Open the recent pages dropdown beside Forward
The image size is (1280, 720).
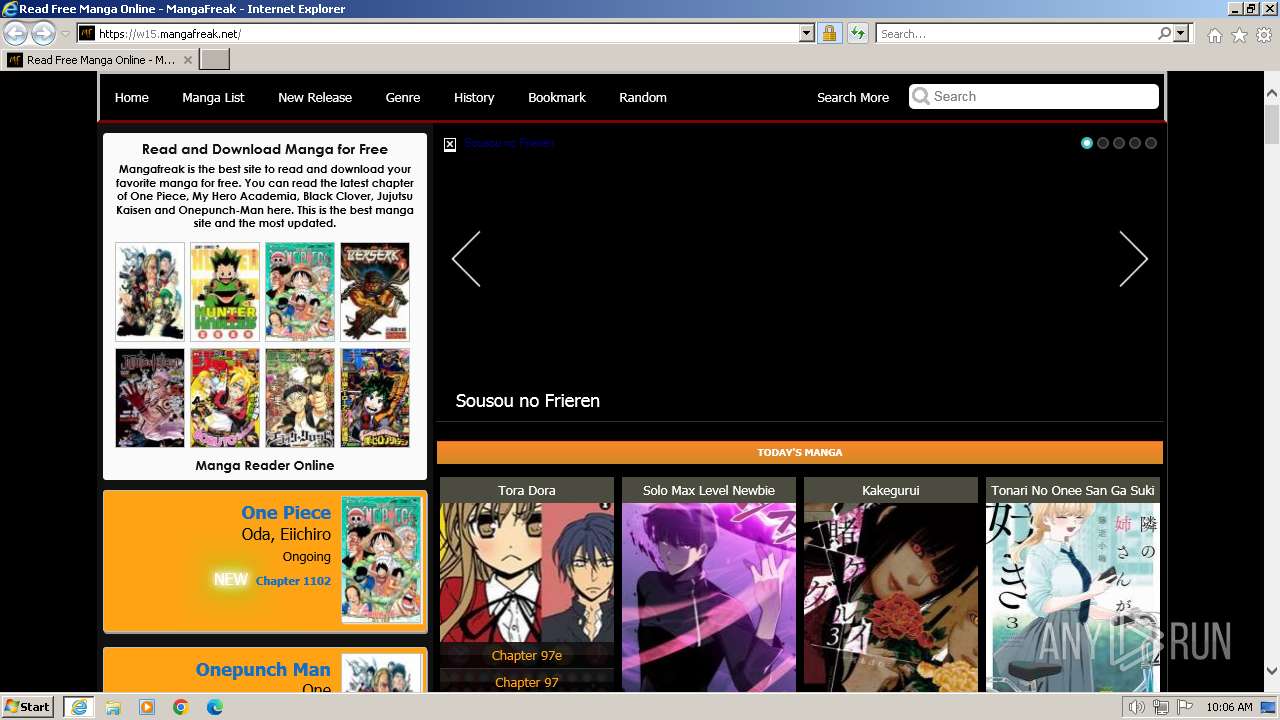pyautogui.click(x=65, y=34)
